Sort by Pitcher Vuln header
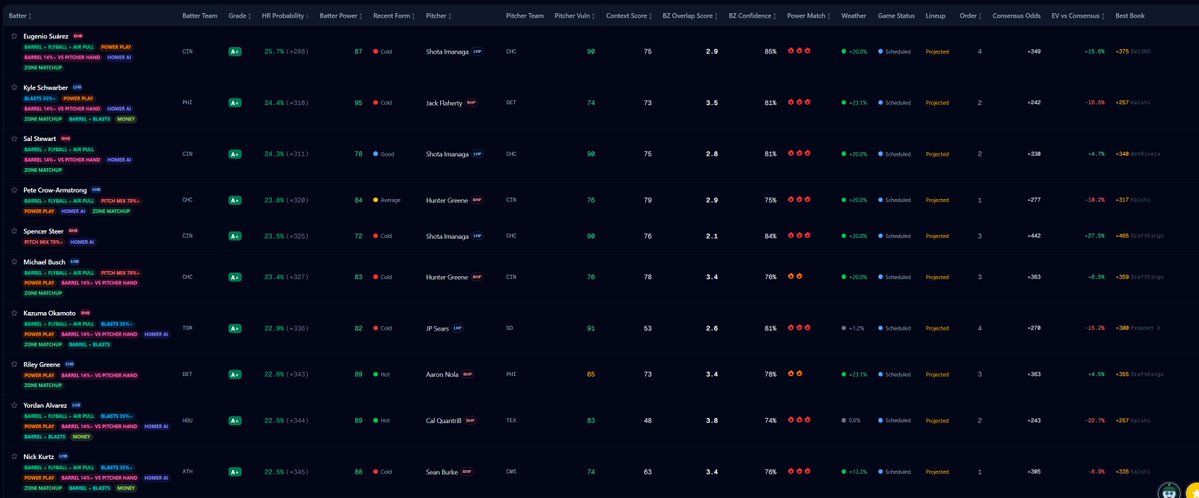Screen dimensions: 1199x498 [574, 15]
